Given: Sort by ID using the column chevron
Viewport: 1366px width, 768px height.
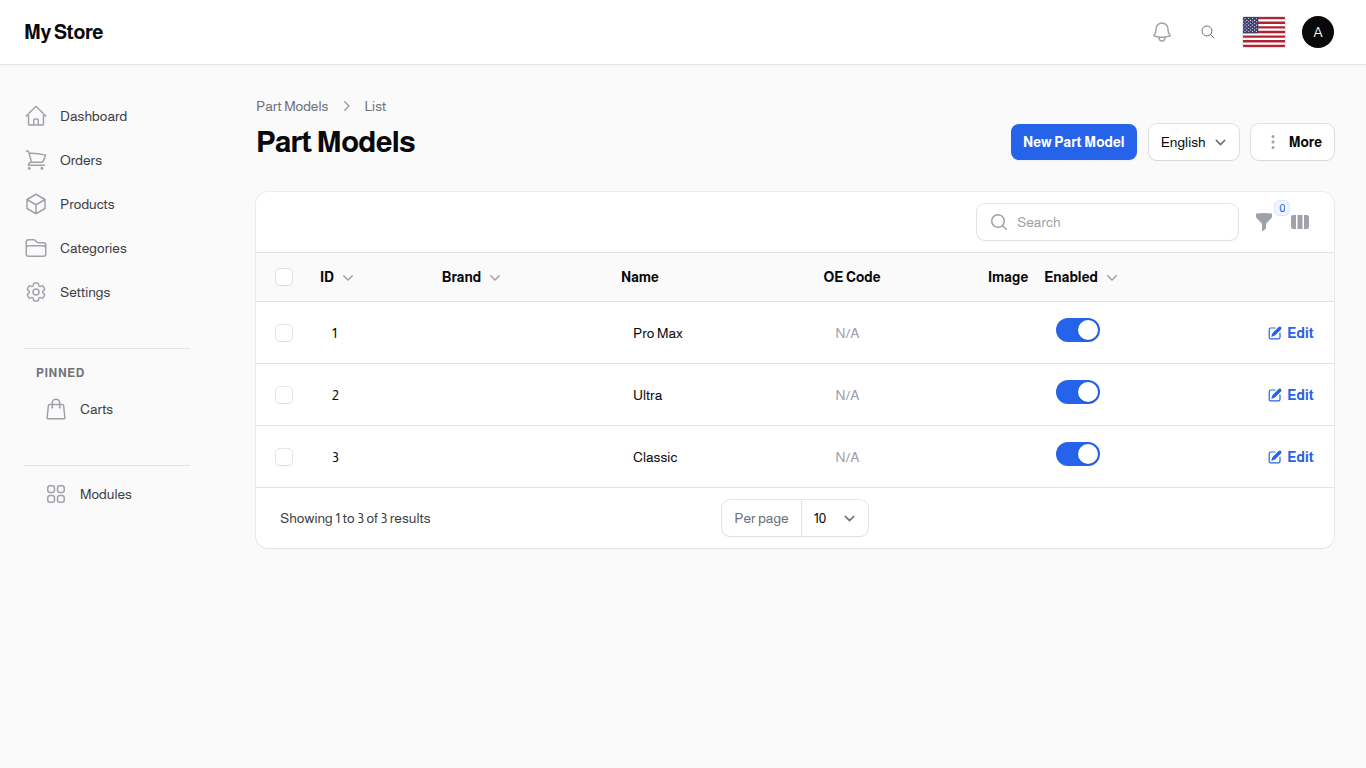Looking at the screenshot, I should [348, 277].
